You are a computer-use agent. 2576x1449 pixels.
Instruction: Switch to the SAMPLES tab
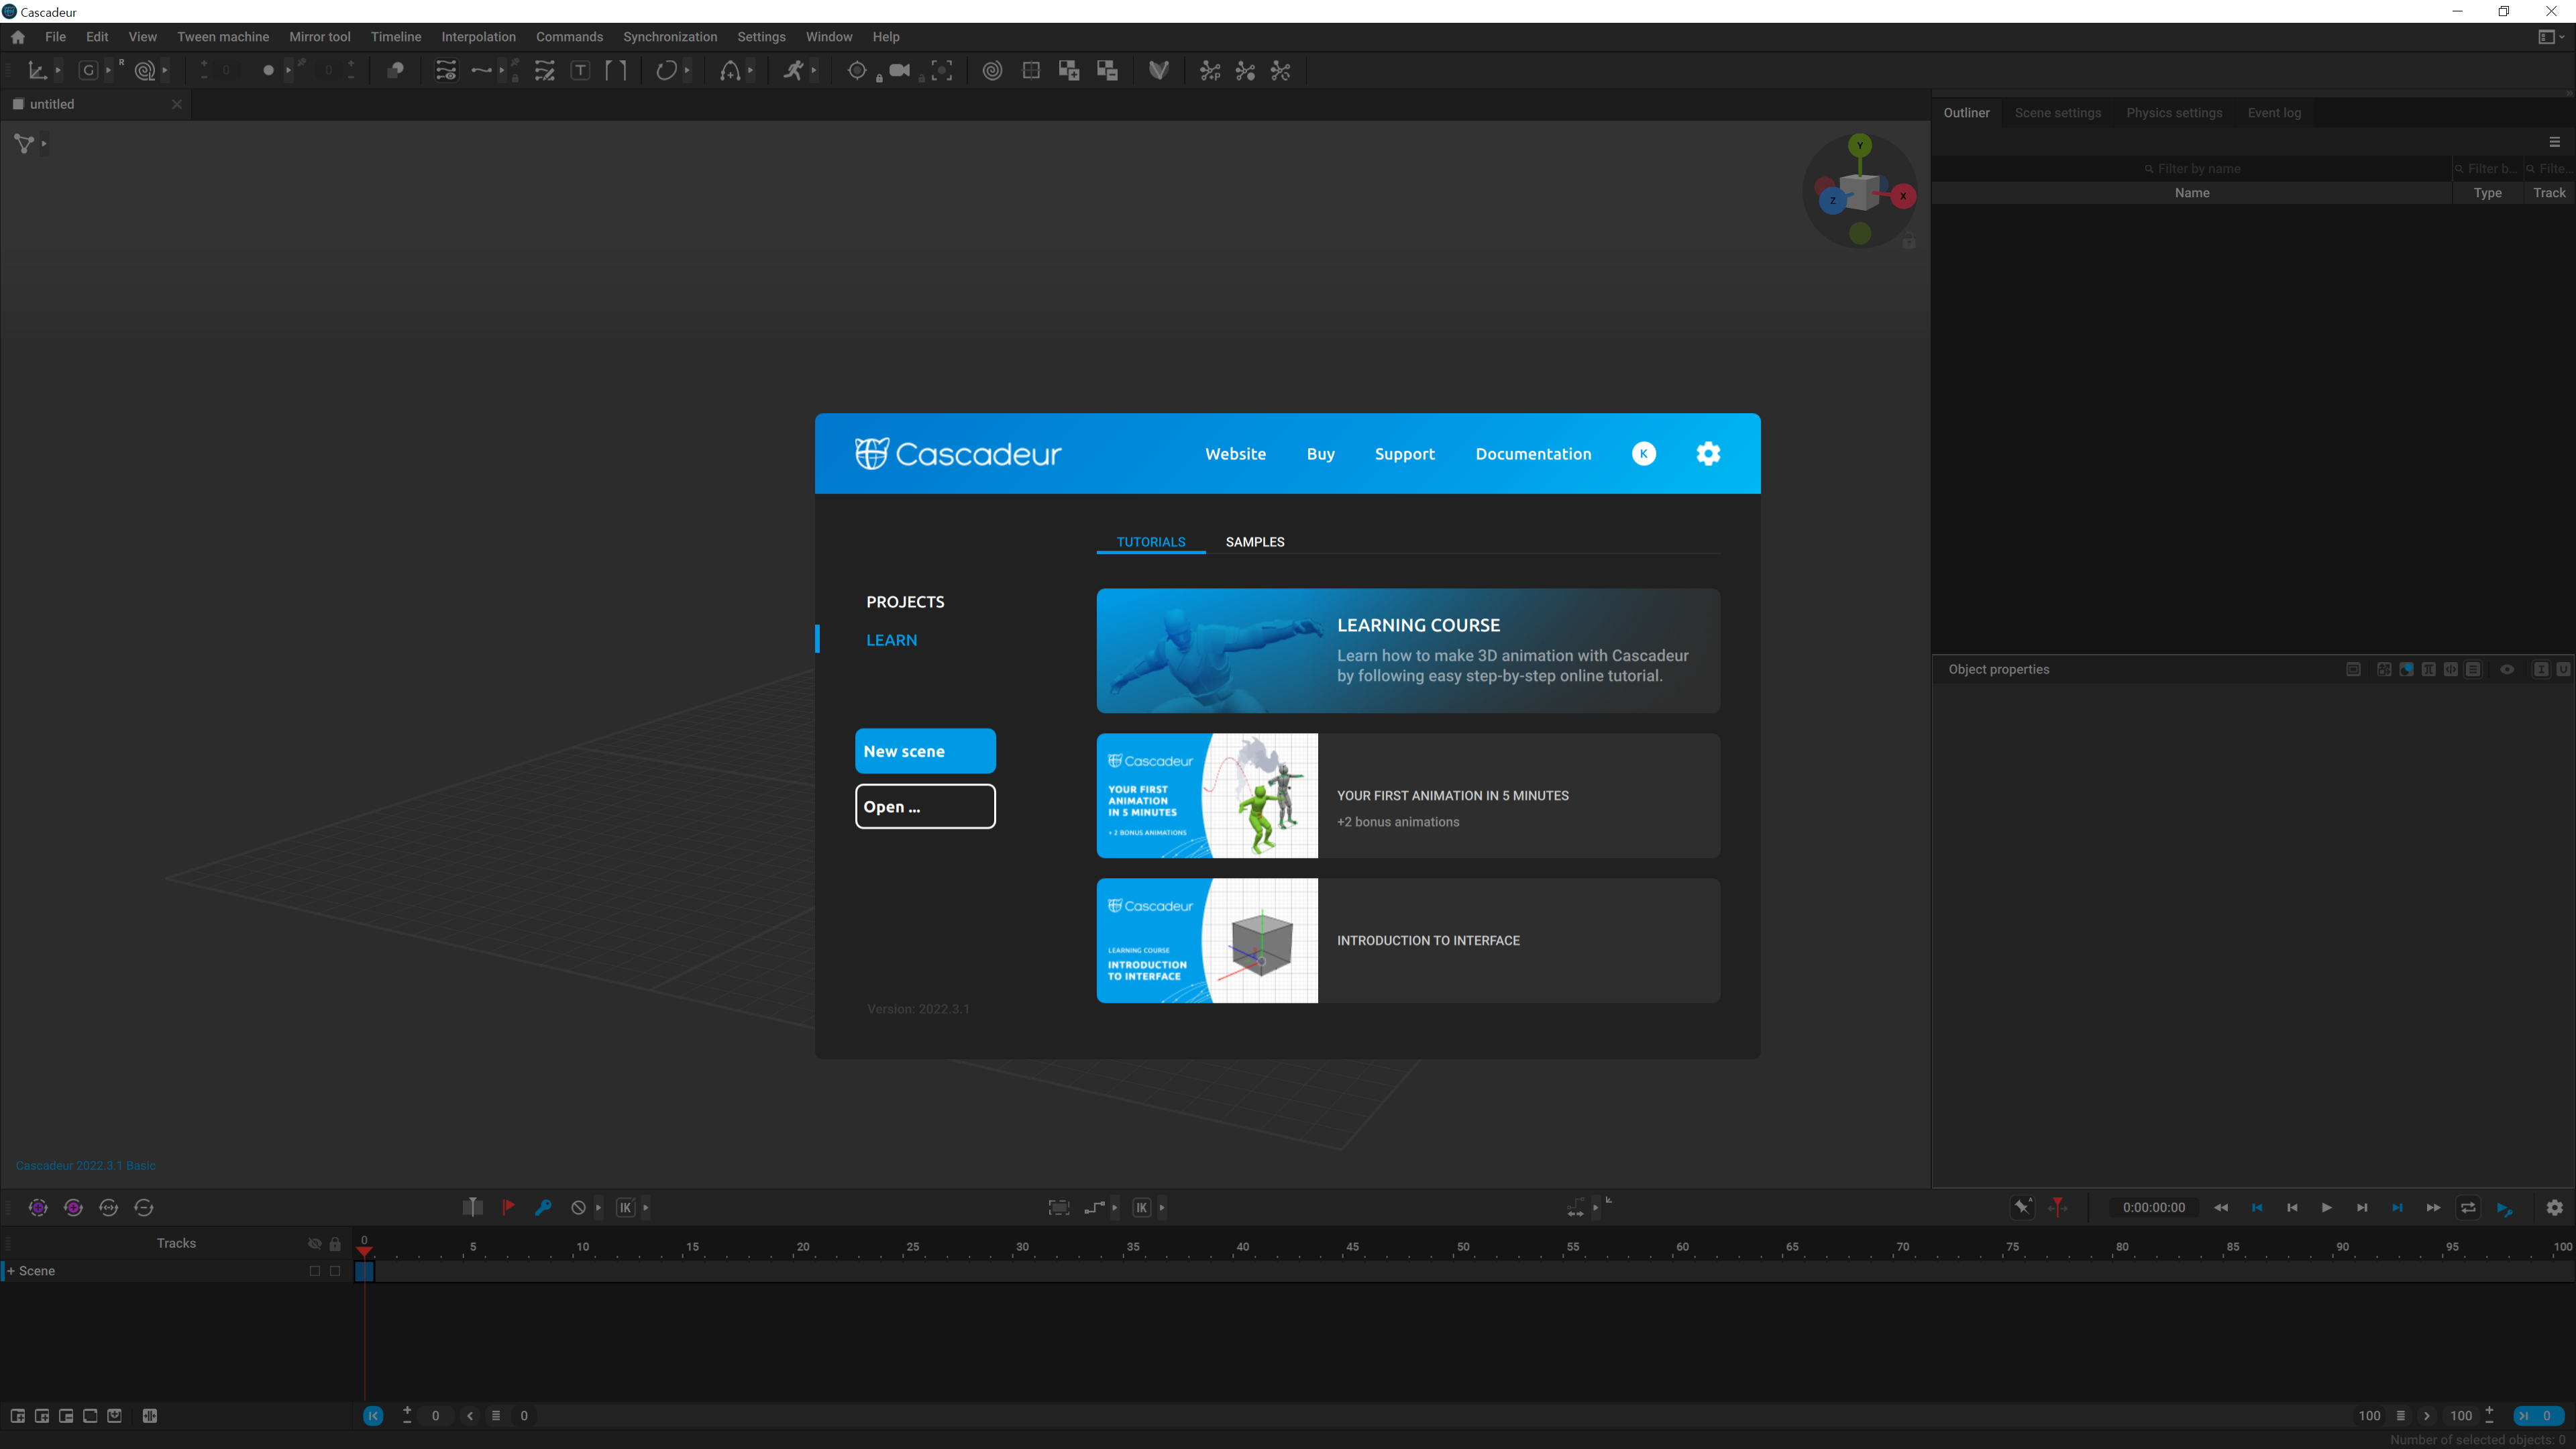tap(1254, 542)
